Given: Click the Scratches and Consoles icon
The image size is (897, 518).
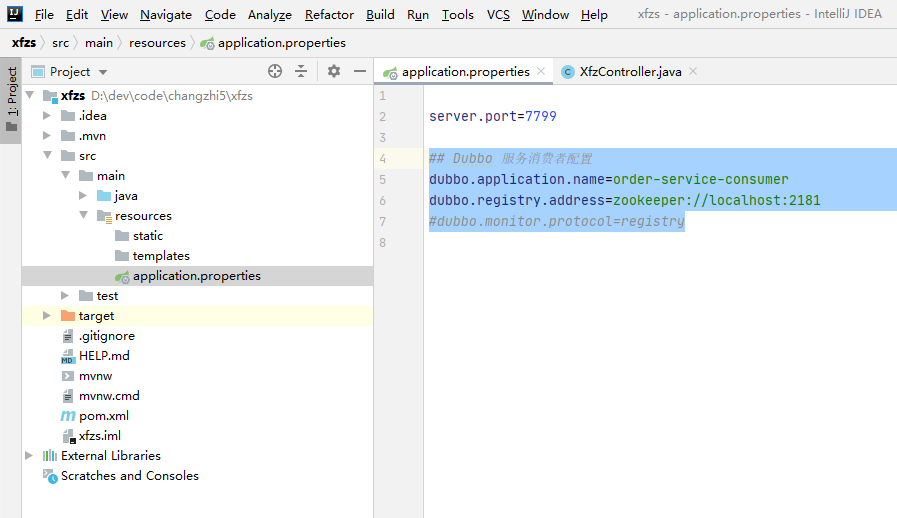Looking at the screenshot, I should [x=50, y=476].
